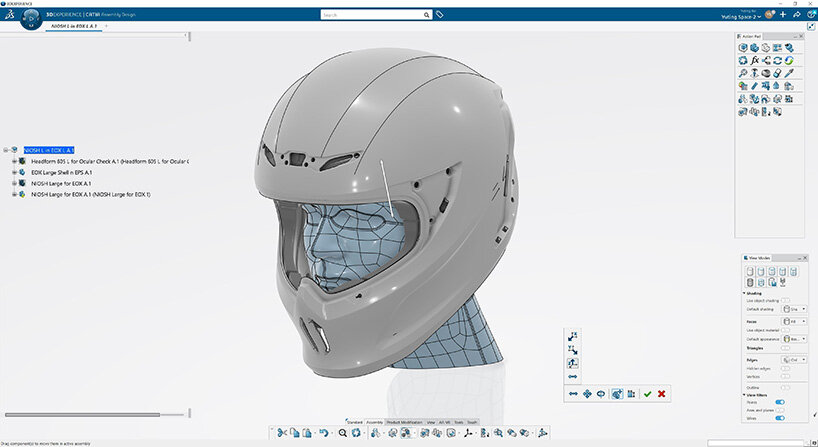Switch to the Product Modification toolbar tab
The height and width of the screenshot is (447, 818).
(x=405, y=422)
